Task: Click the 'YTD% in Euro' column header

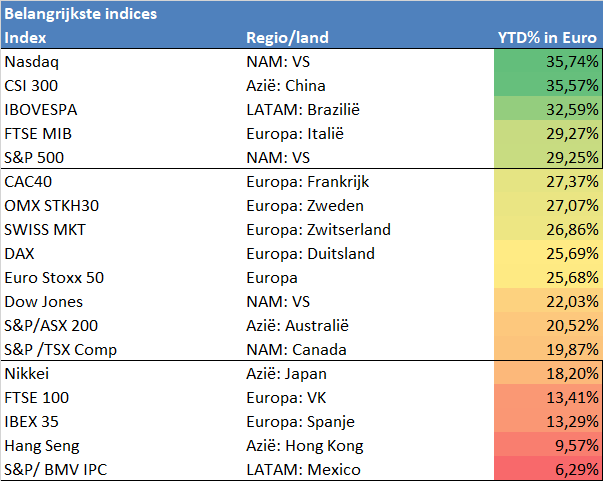Action: 547,38
